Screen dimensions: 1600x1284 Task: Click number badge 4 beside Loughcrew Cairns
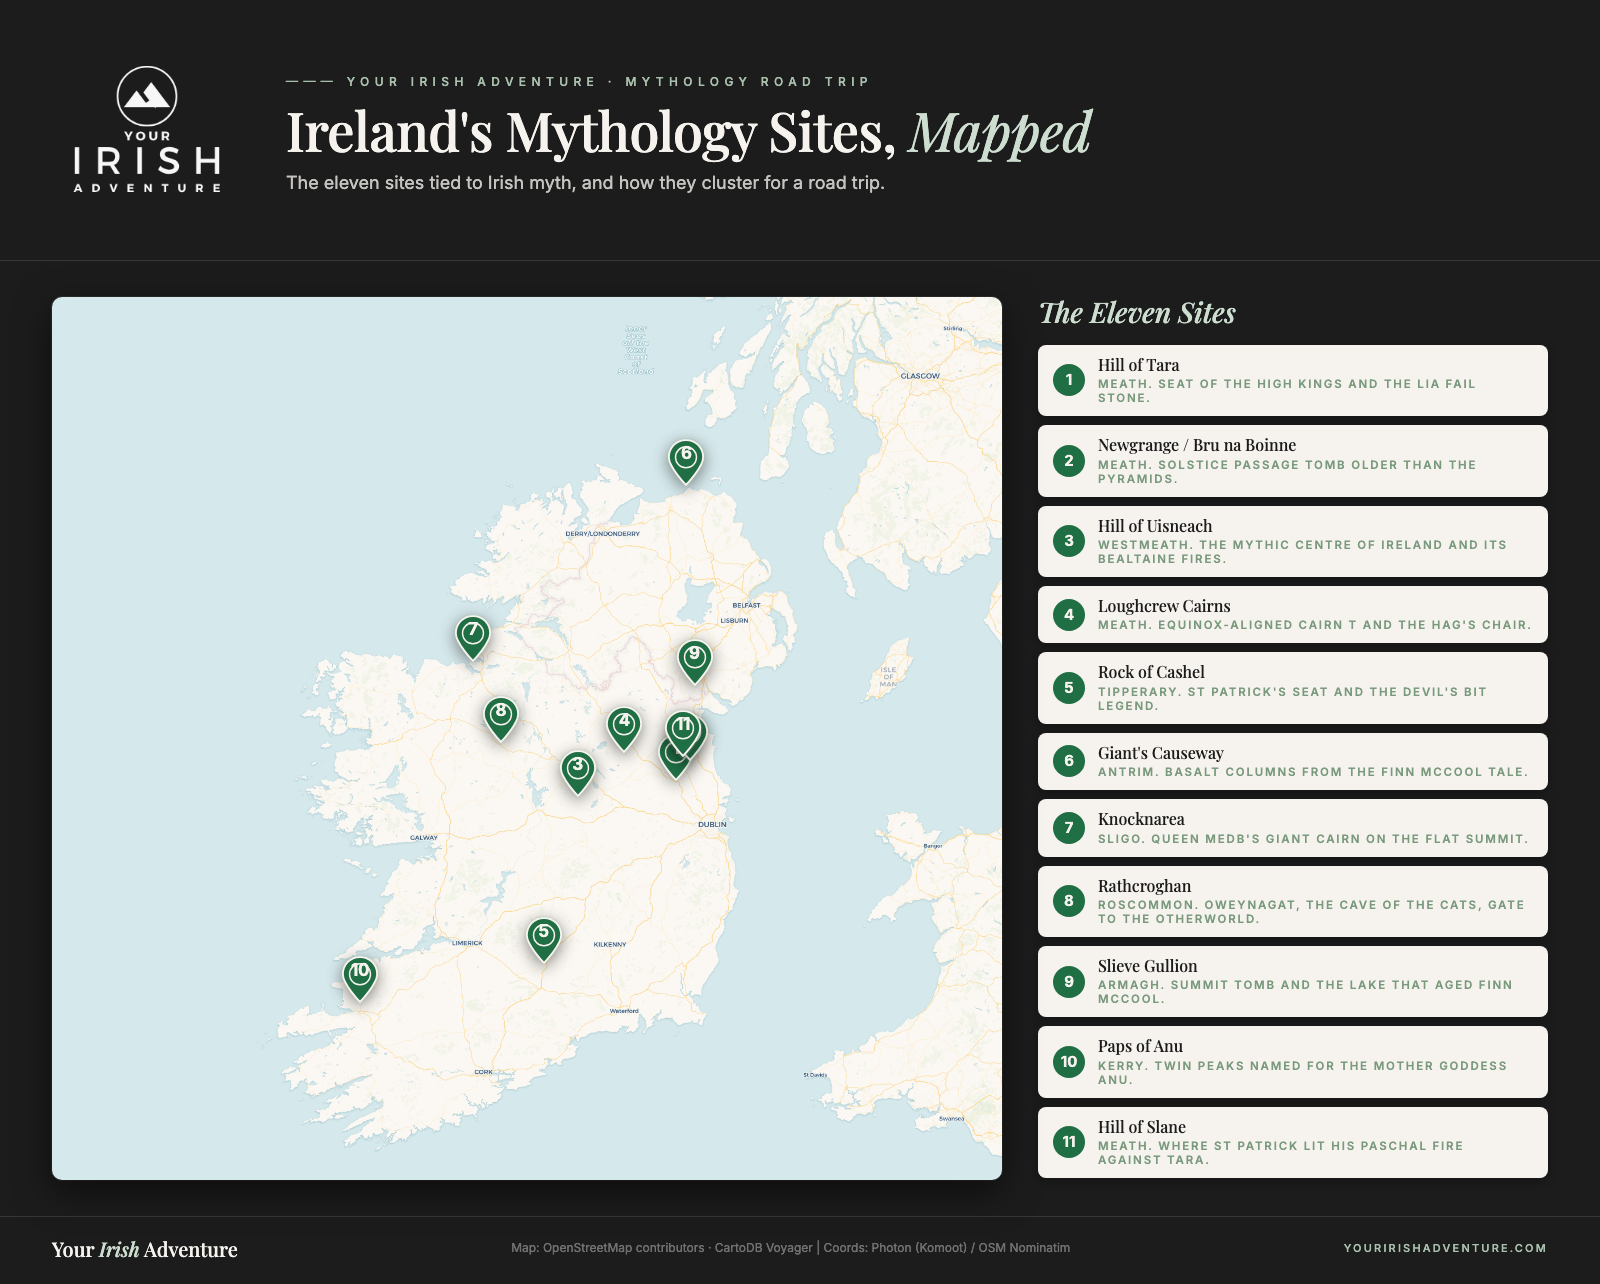tap(1069, 615)
